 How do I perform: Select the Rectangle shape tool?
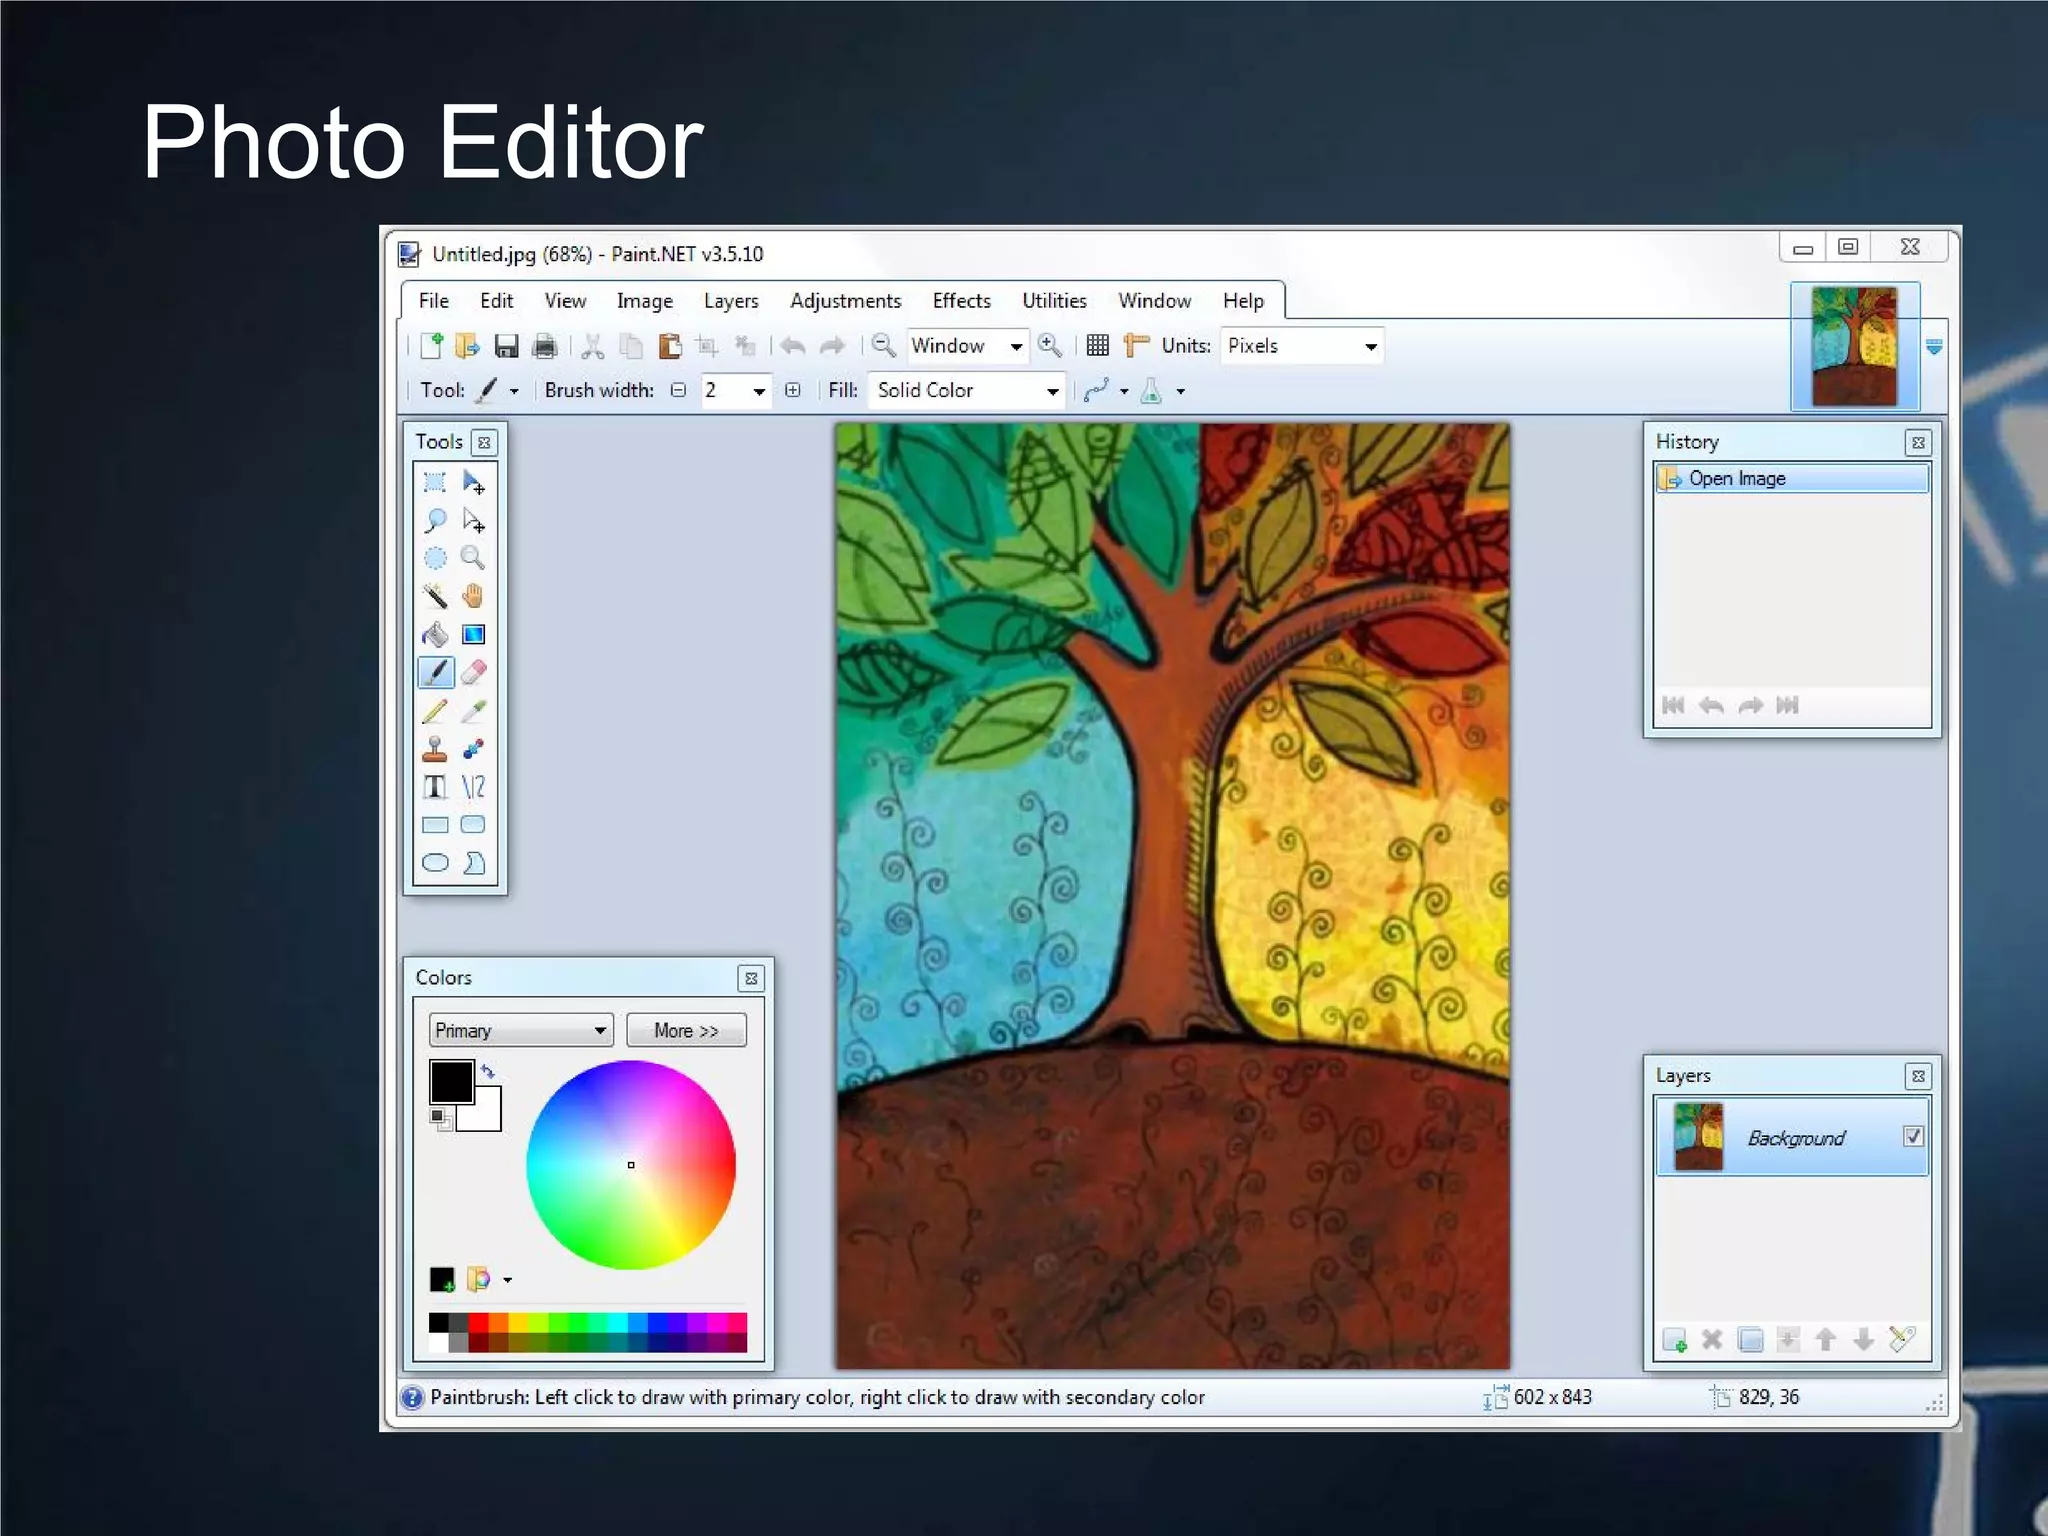[435, 825]
